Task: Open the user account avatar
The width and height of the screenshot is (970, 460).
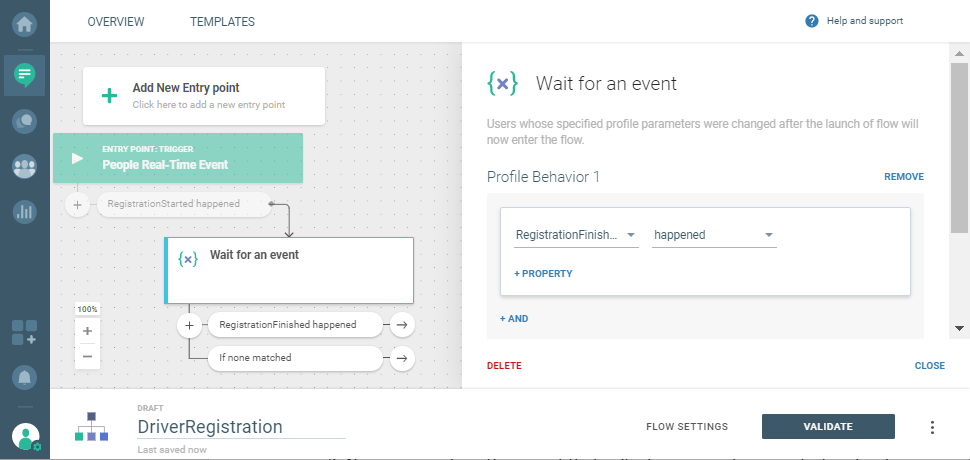Action: coord(24,437)
